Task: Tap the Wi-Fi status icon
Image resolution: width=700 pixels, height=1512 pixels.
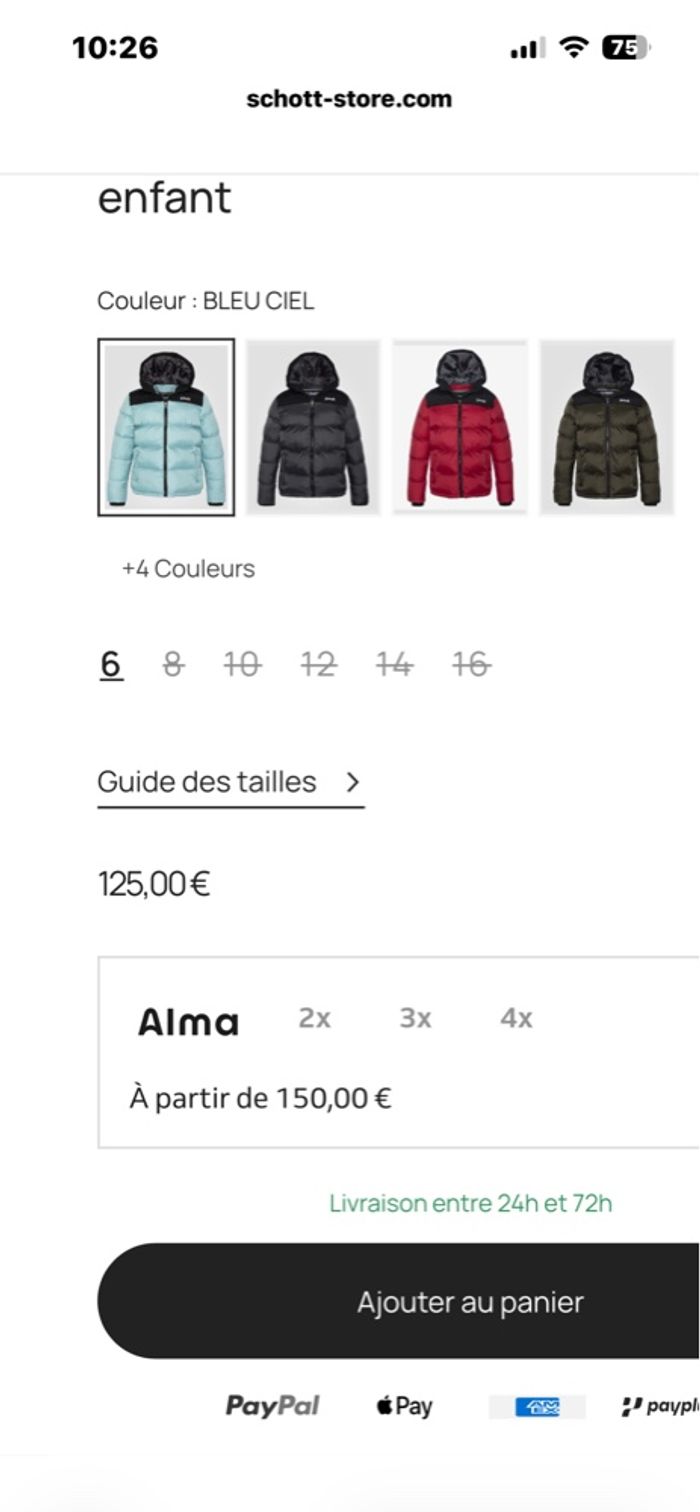Action: [x=574, y=47]
